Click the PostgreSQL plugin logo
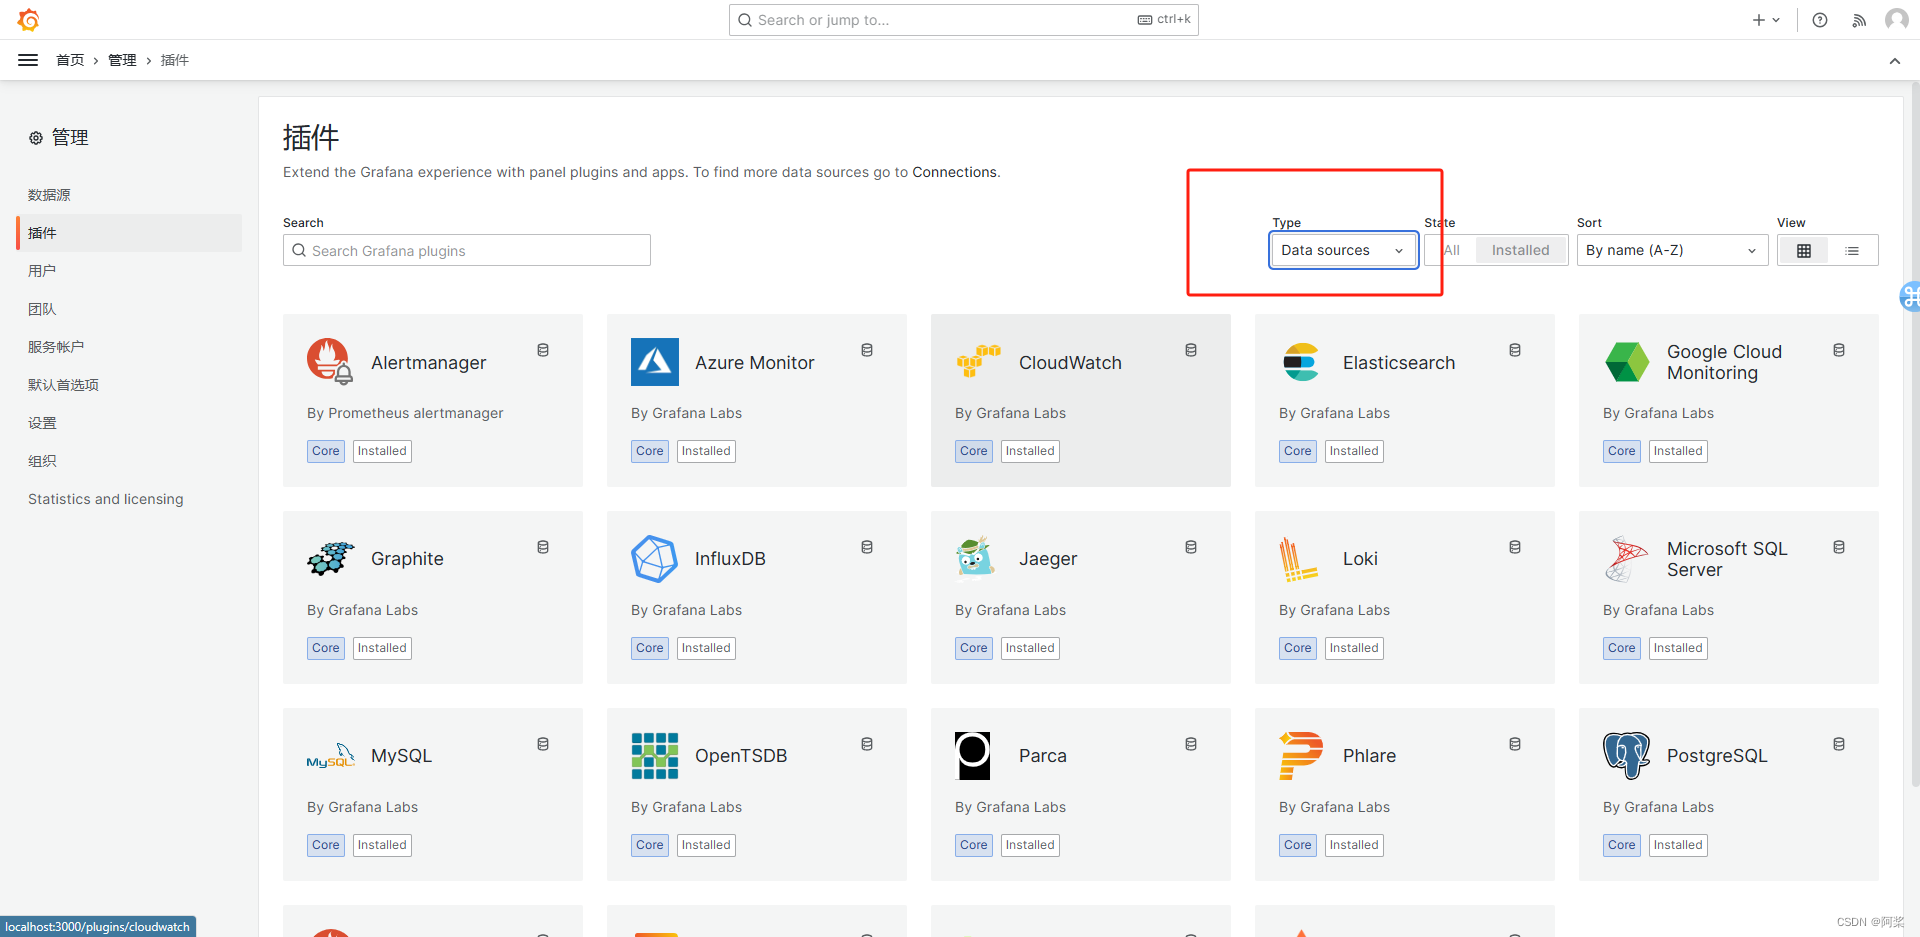Viewport: 1920px width, 937px height. click(1627, 756)
